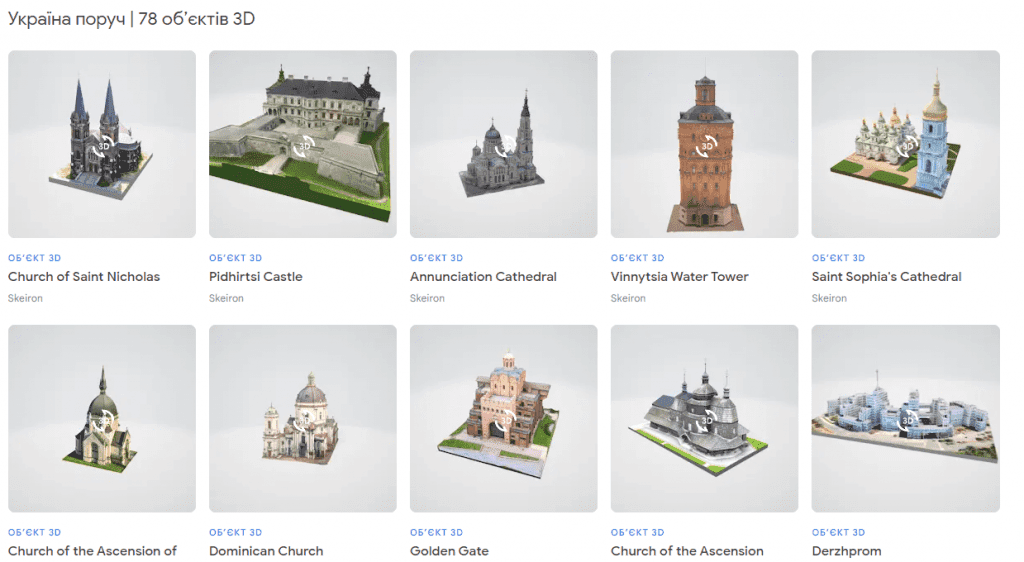Click the 3D rotate icon on Saint Sophia's Cathedral
Screen dimensions: 1024x562
point(907,147)
